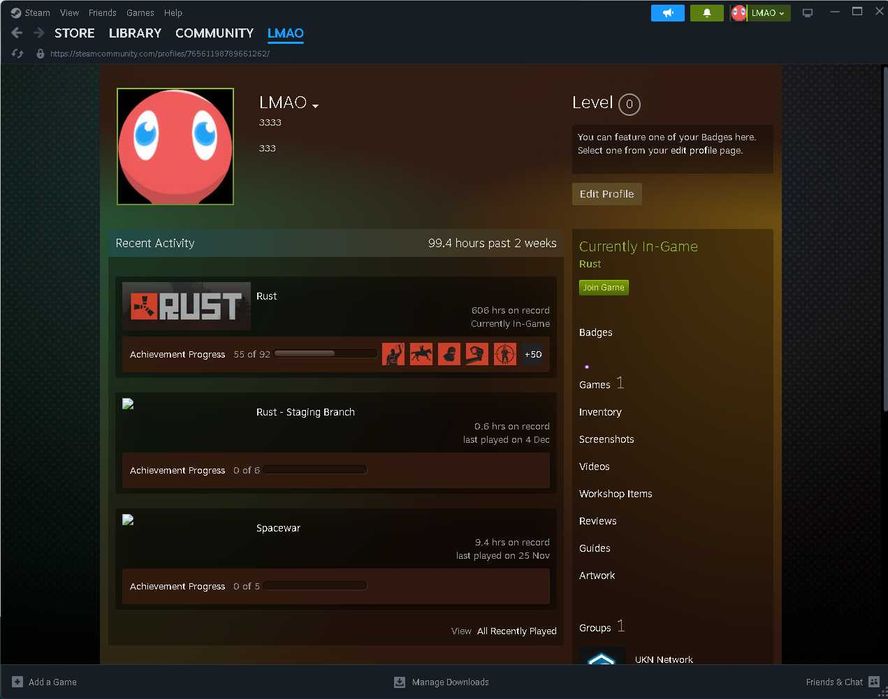Open the View menu
888x699 pixels.
[69, 12]
